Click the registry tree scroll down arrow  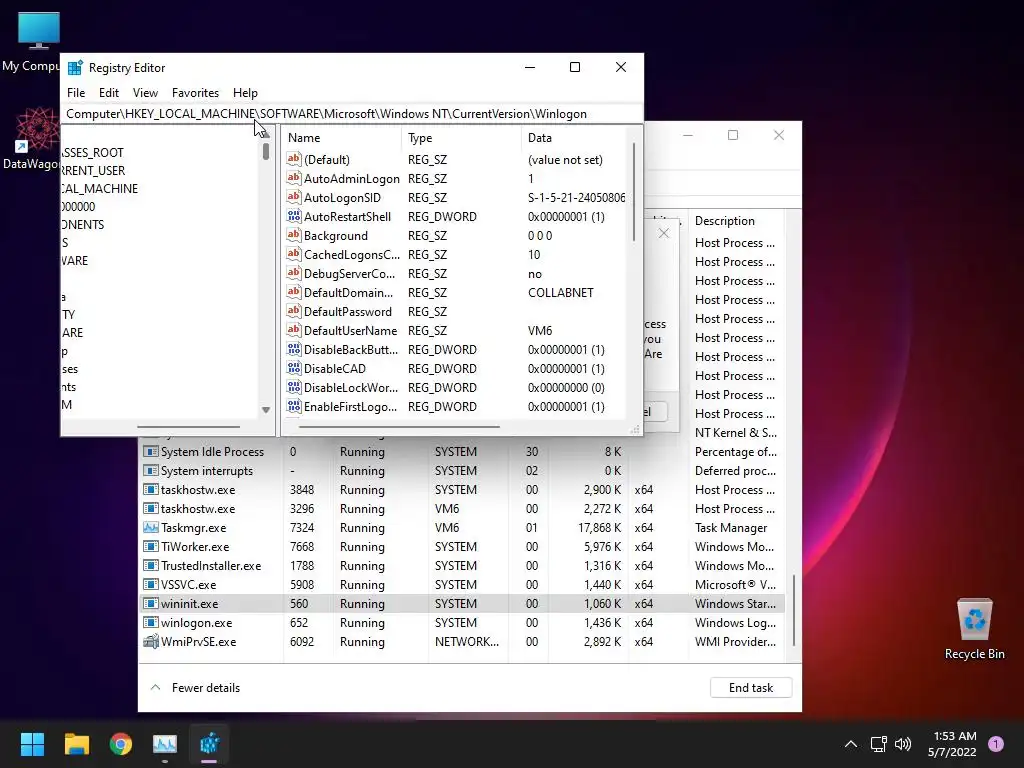pos(266,410)
